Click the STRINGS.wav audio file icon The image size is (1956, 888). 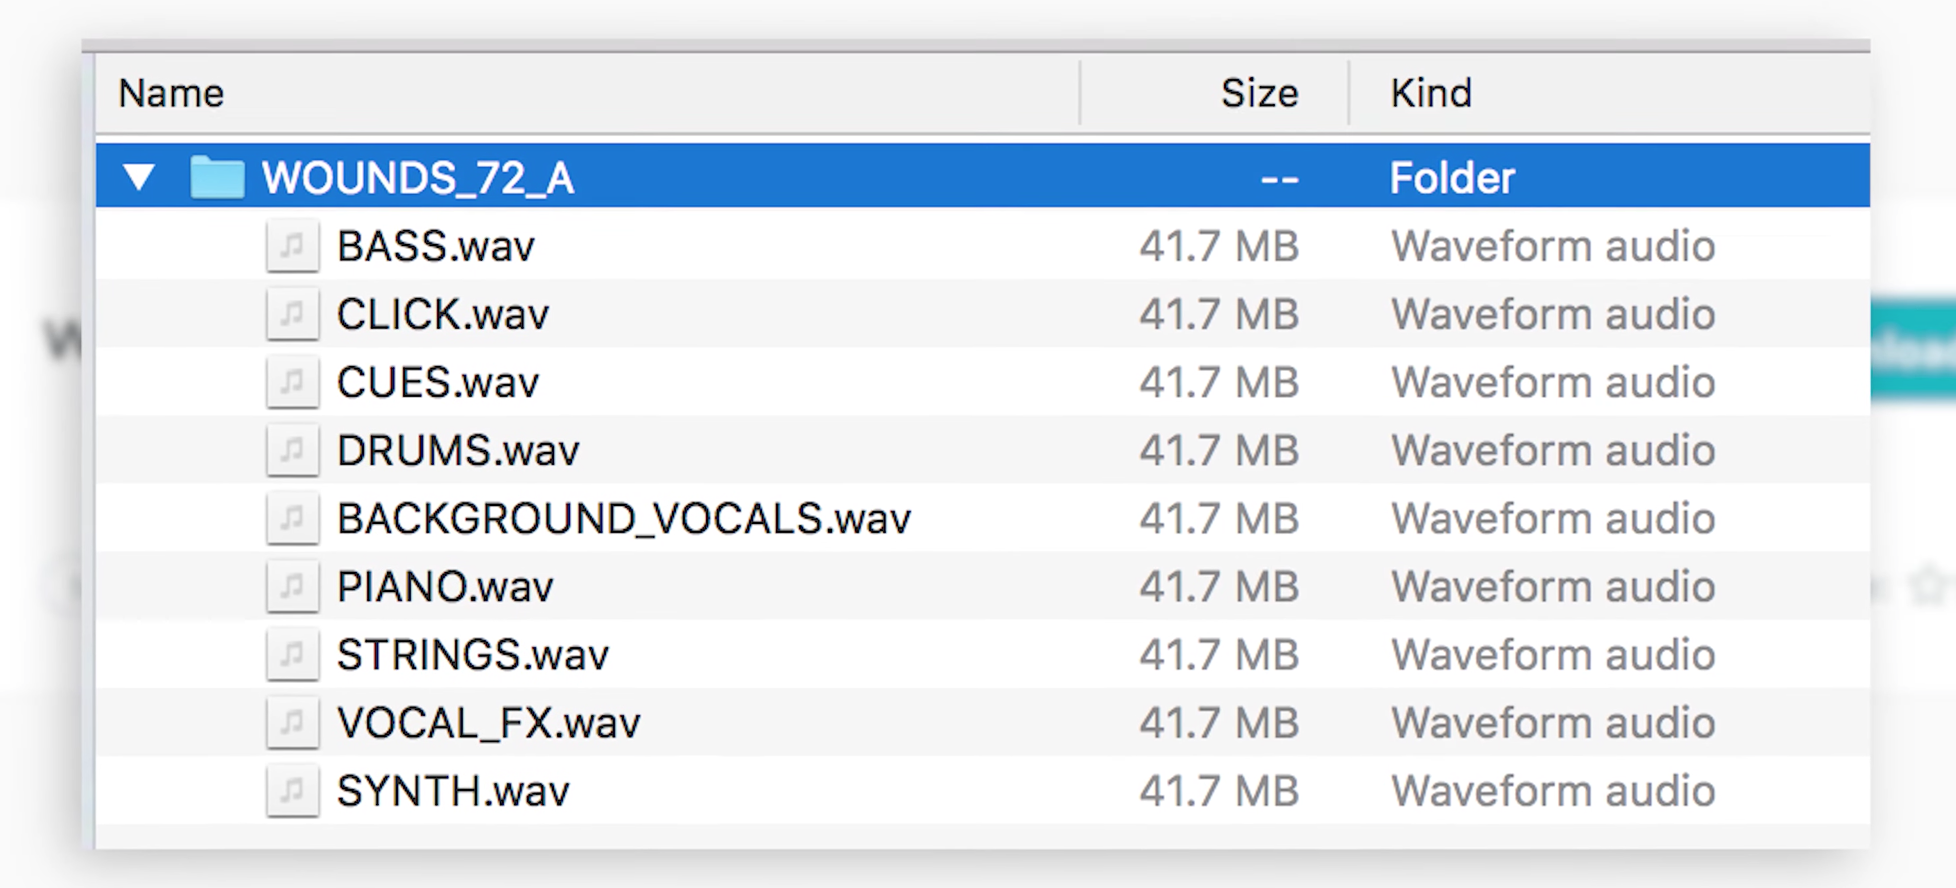(x=292, y=654)
